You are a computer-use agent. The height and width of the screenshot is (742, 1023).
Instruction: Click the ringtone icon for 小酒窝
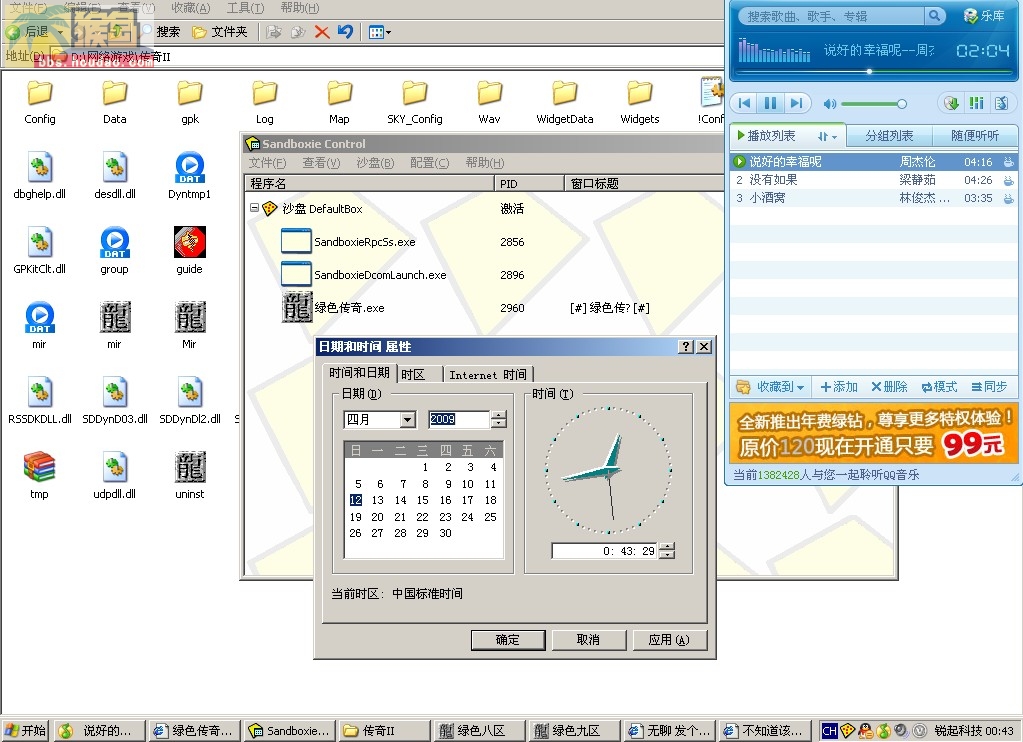pos(1008,198)
